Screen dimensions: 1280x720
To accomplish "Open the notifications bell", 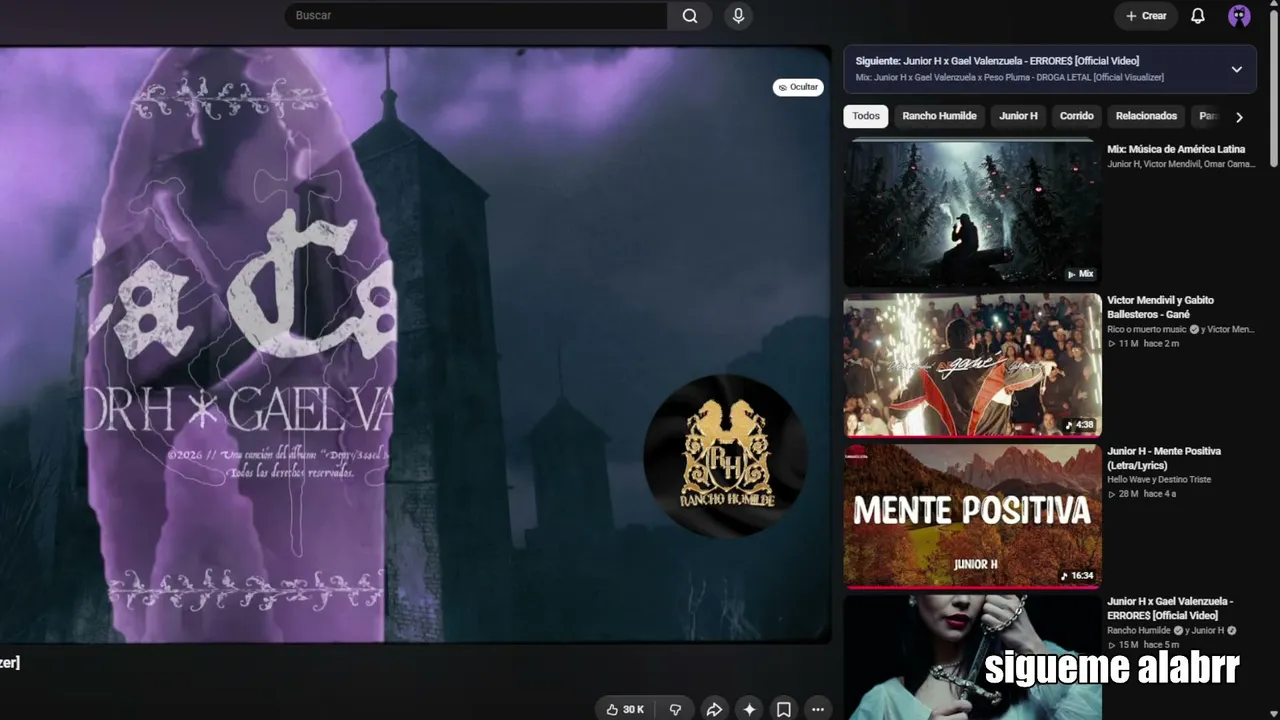I will [x=1198, y=16].
